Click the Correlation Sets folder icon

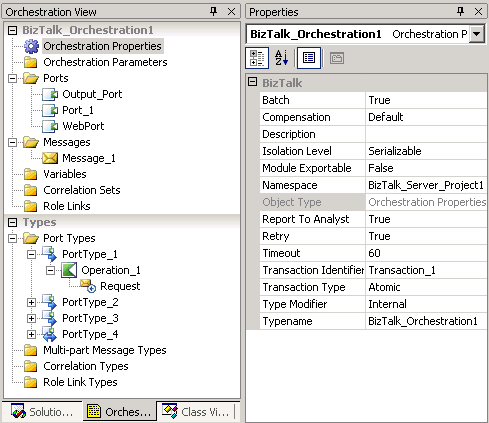[x=31, y=190]
